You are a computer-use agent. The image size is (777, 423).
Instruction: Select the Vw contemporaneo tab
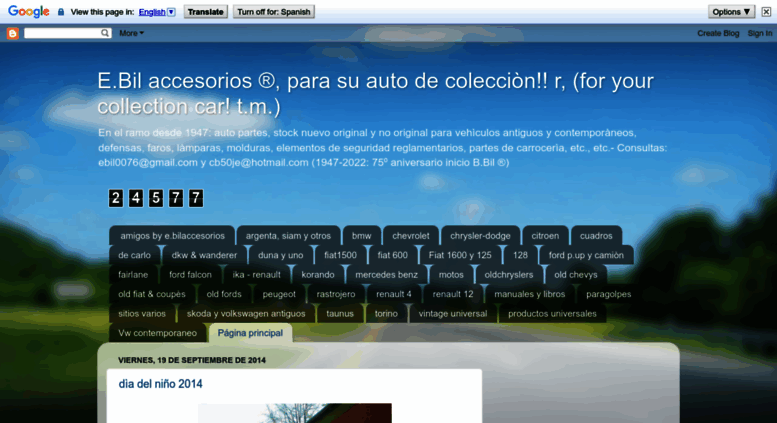click(158, 333)
